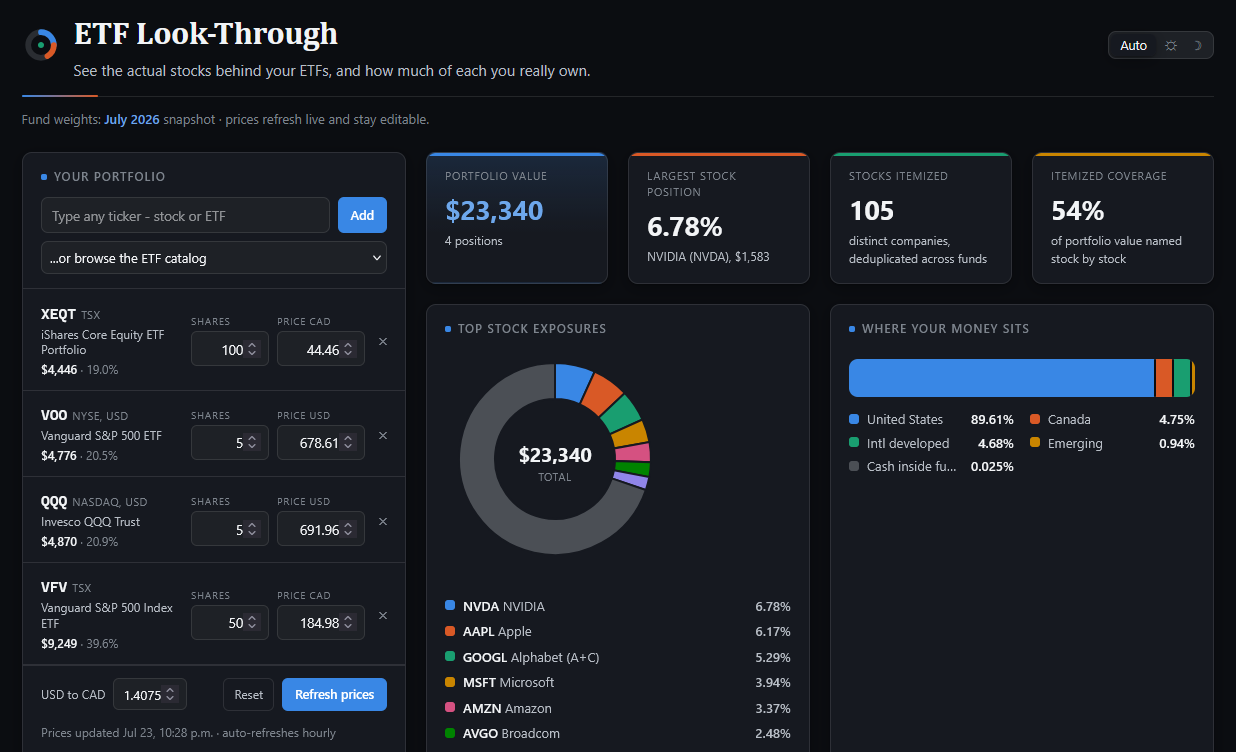
Task: Click the Reset button
Action: [x=248, y=694]
